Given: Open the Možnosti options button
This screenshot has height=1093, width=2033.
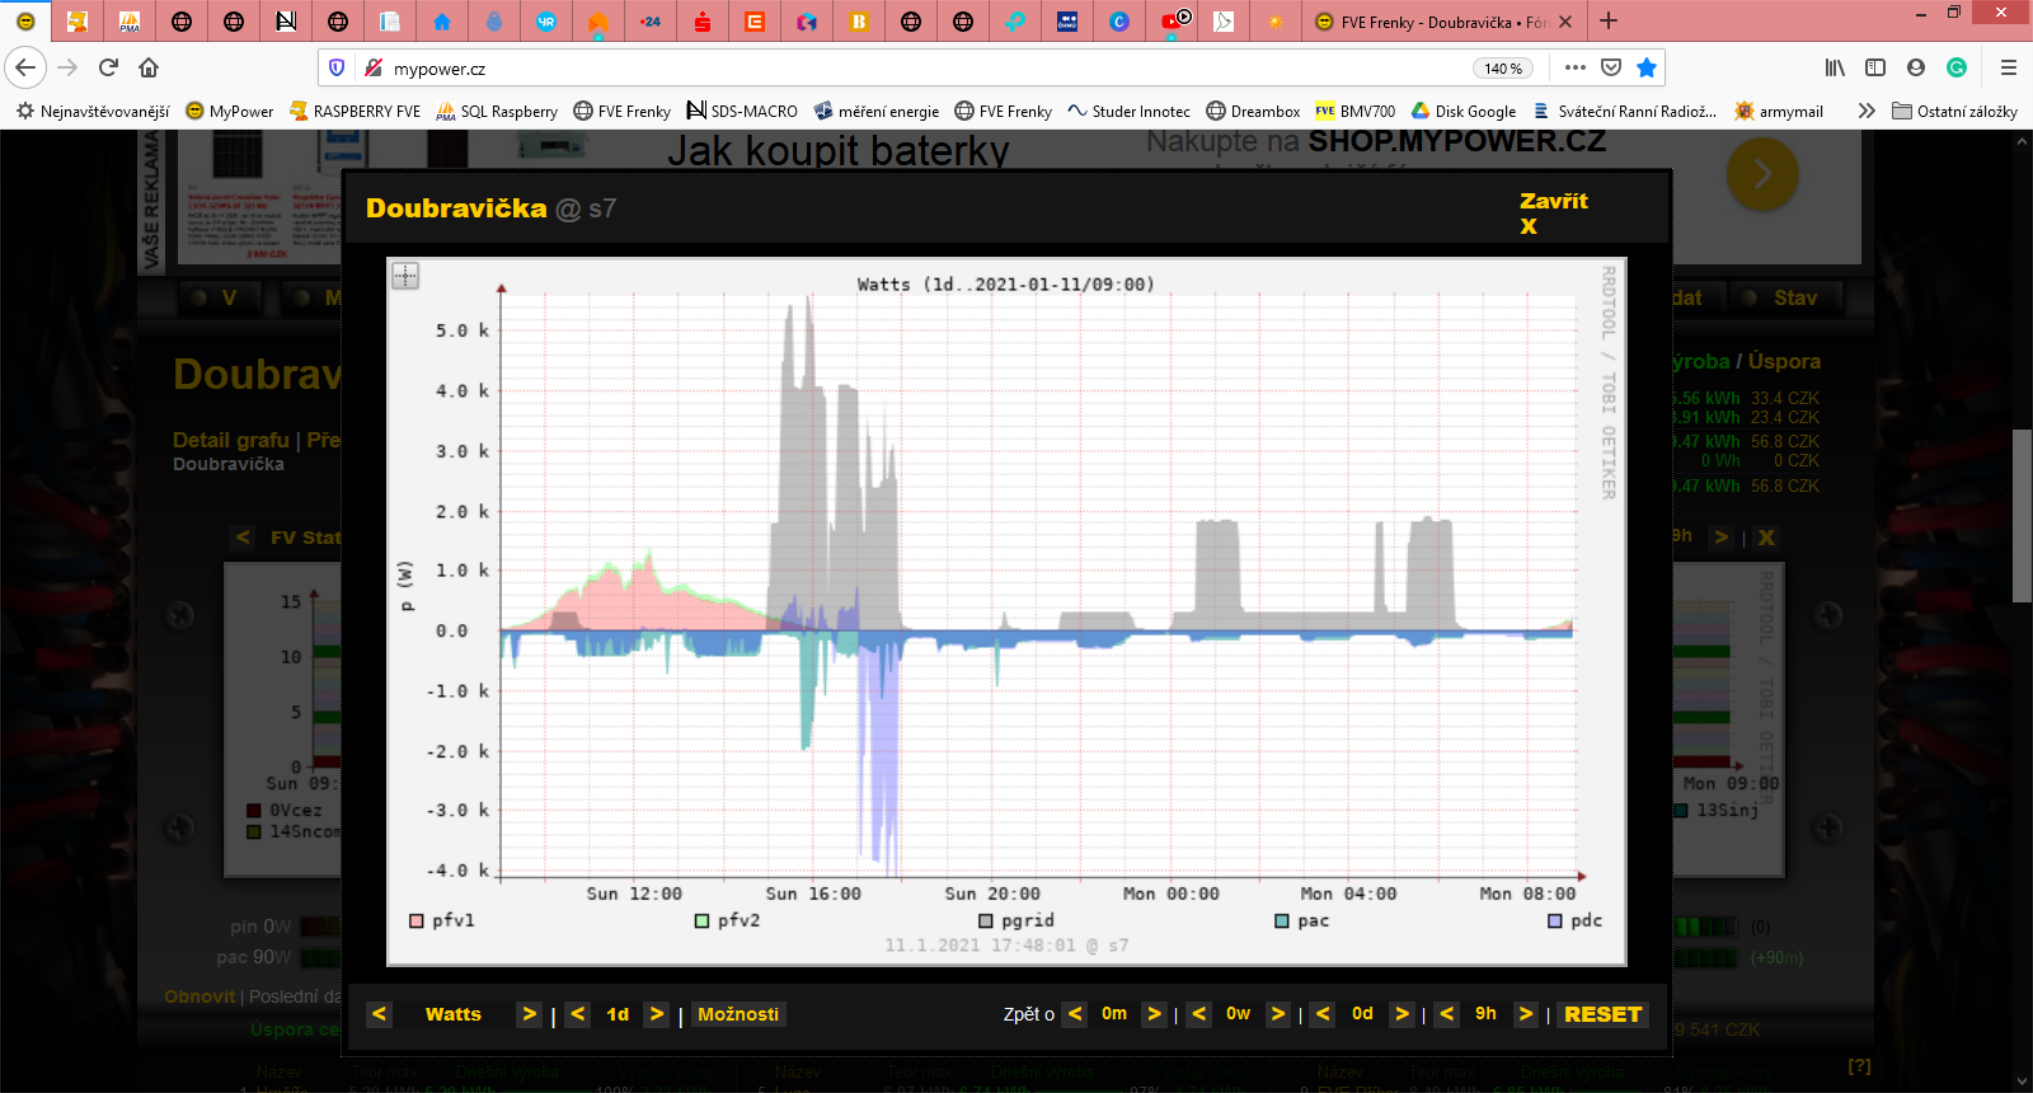Looking at the screenshot, I should pyautogui.click(x=738, y=1014).
